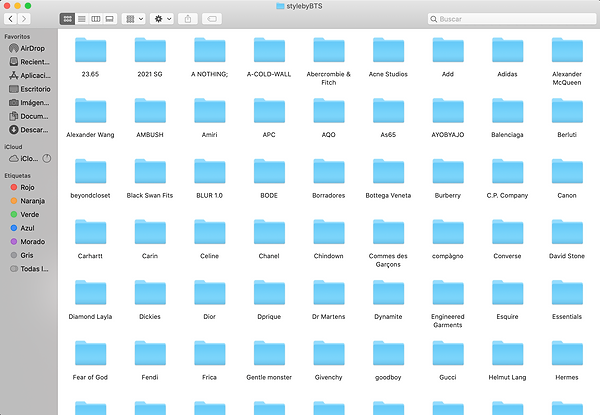Screen dimensions: 600x415
Task: Select the Morado purple tag
Action: tap(29, 241)
